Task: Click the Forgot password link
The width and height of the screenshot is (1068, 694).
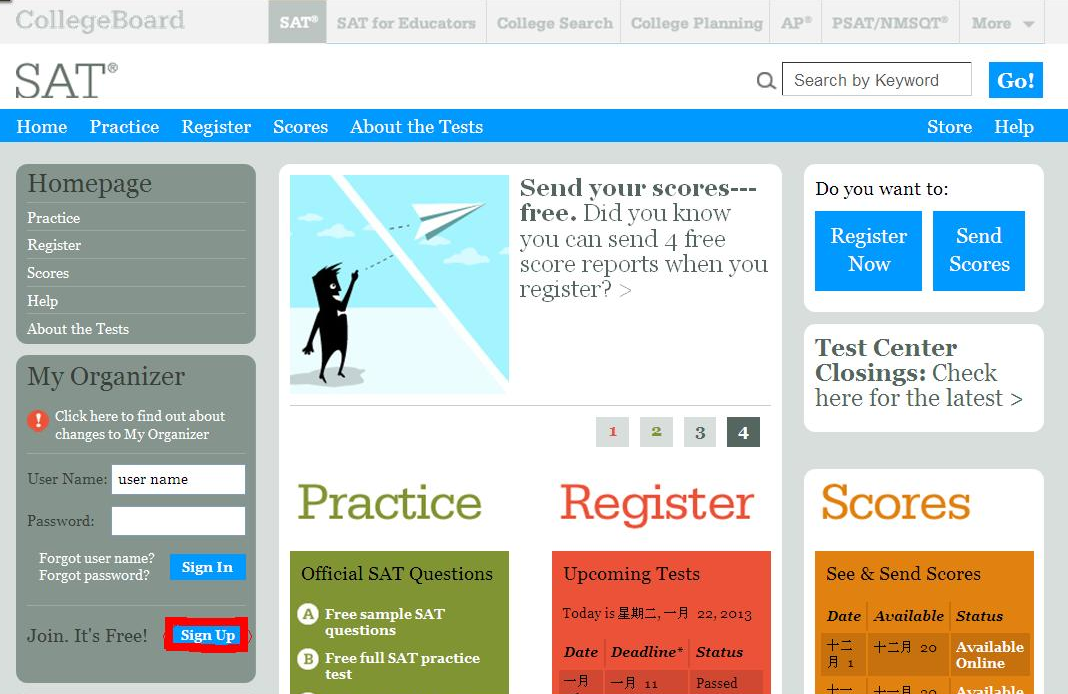Action: point(94,575)
